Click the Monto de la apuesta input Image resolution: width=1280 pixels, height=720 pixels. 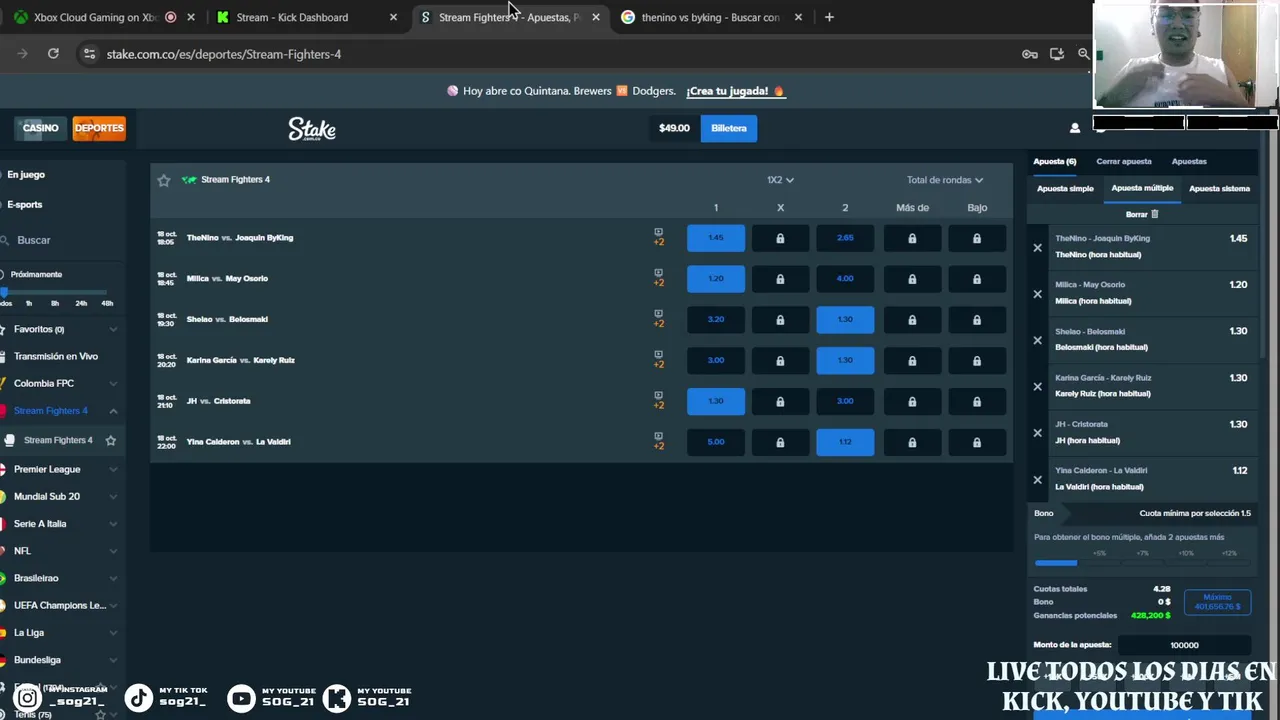pos(1184,646)
